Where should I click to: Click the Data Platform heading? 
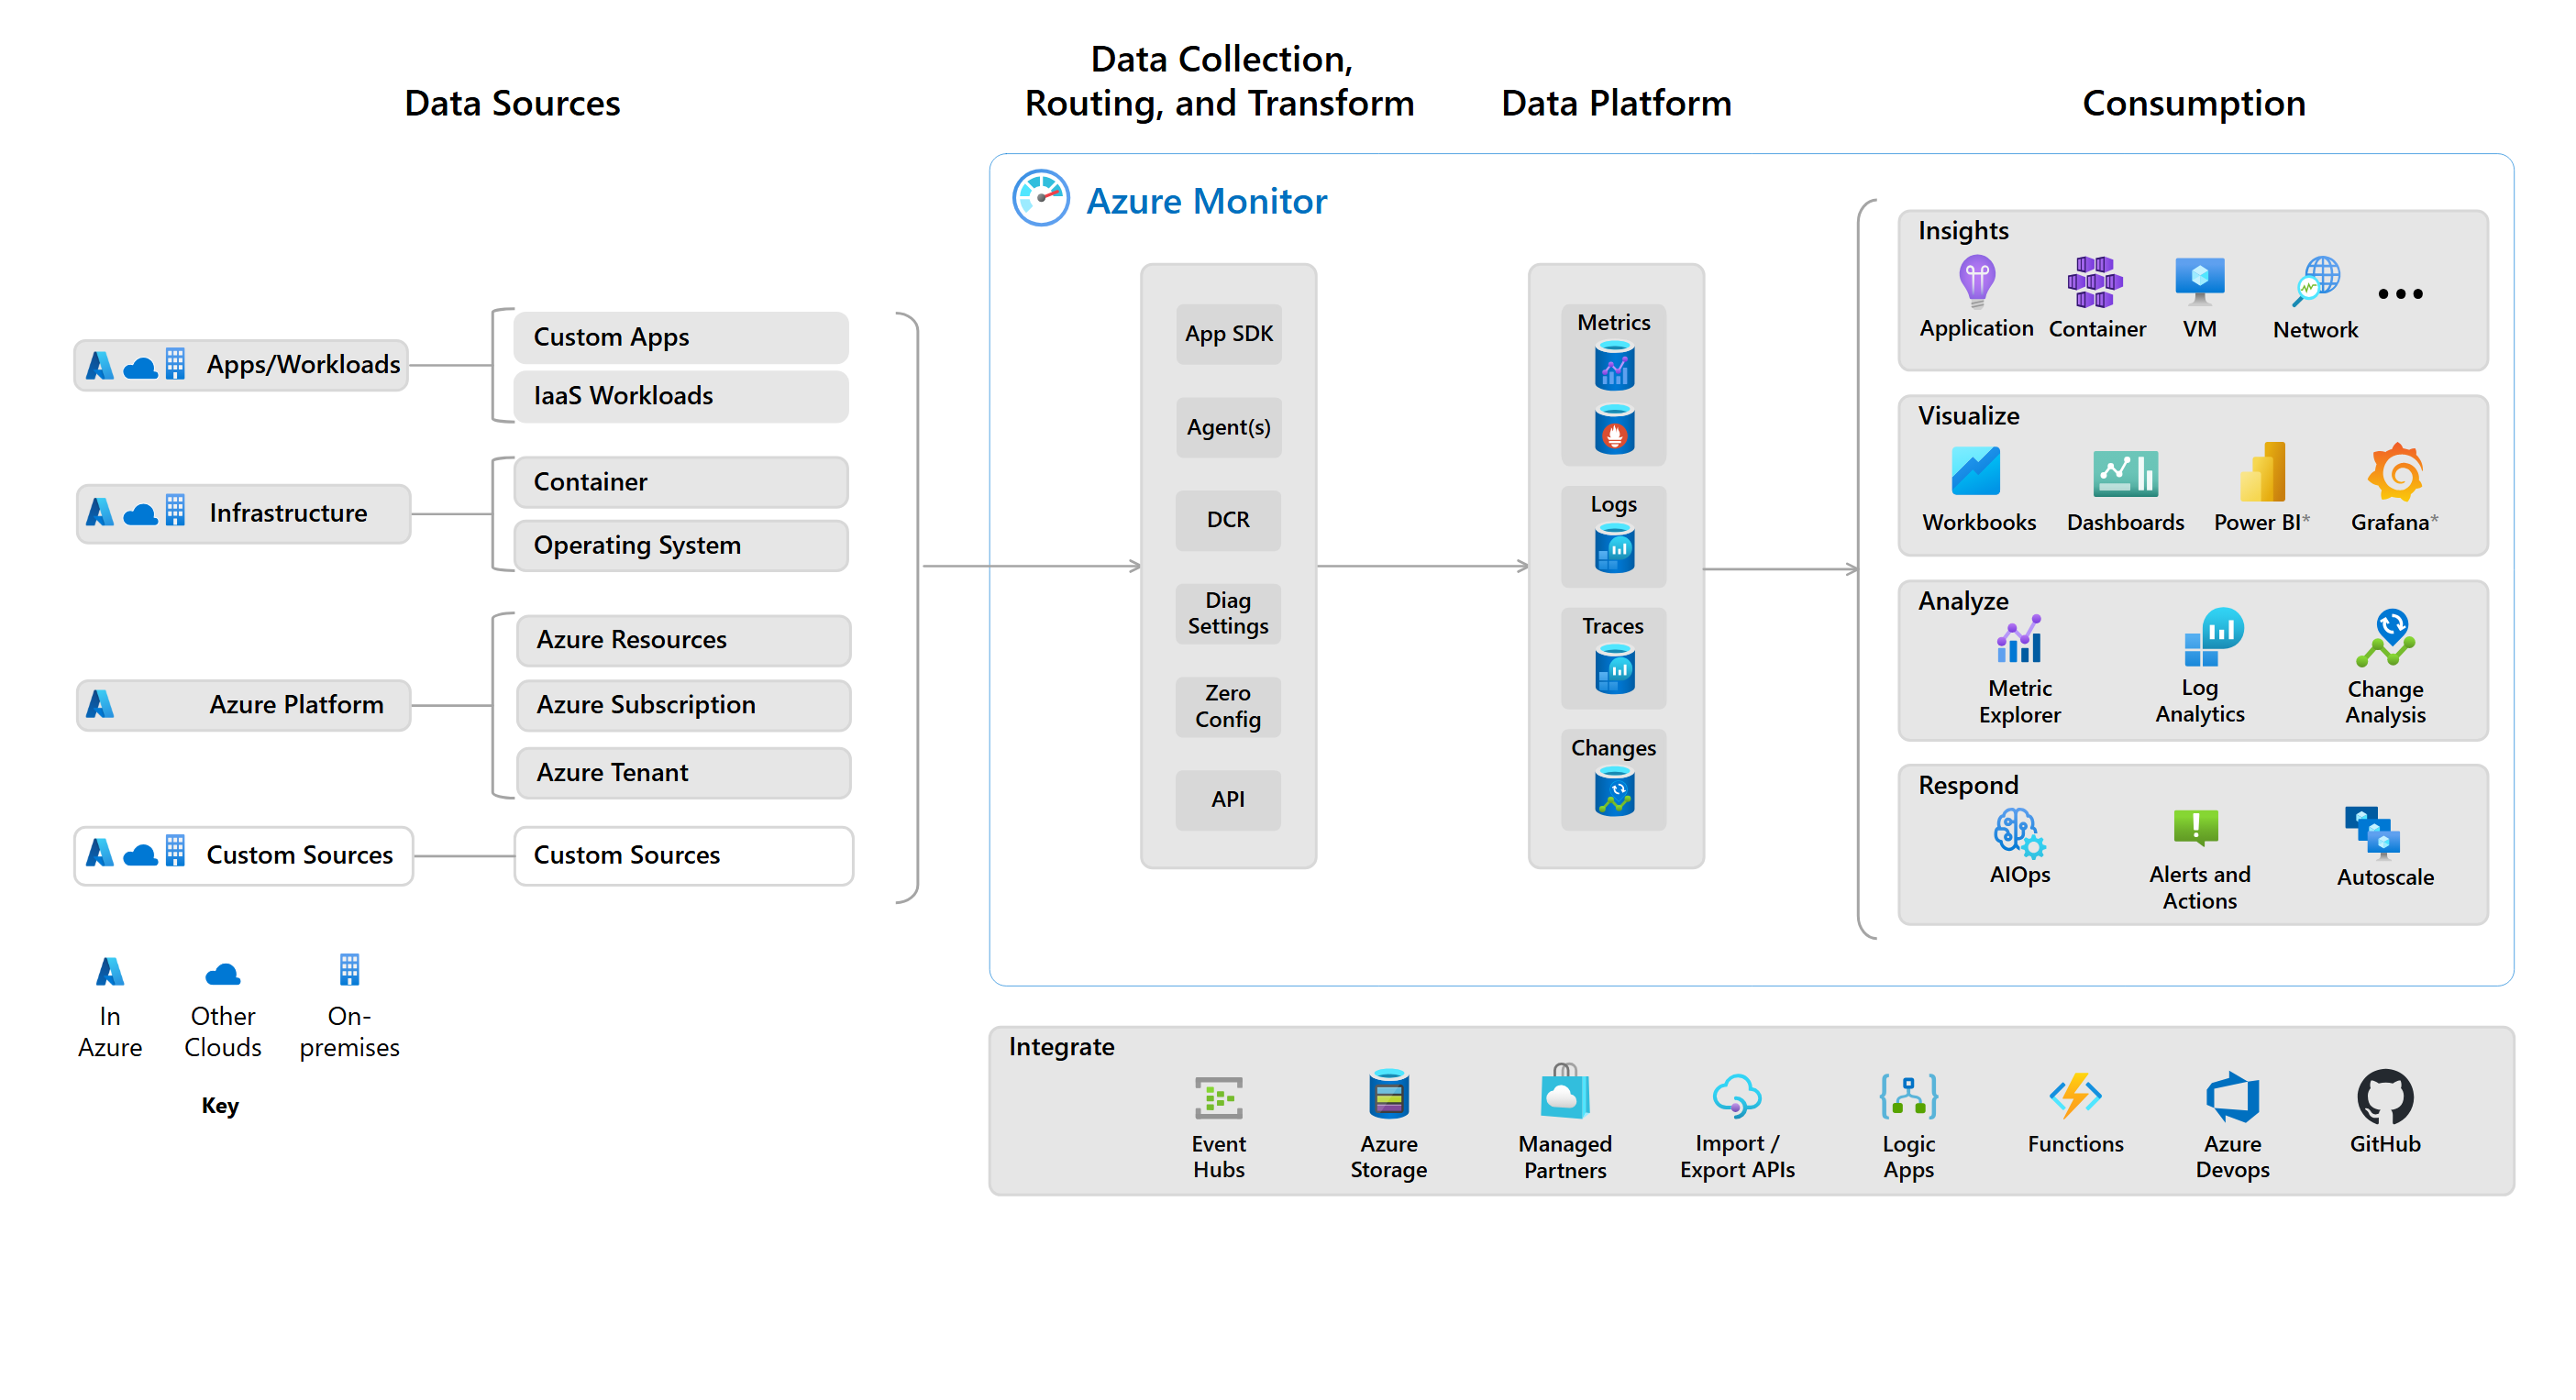[1616, 104]
